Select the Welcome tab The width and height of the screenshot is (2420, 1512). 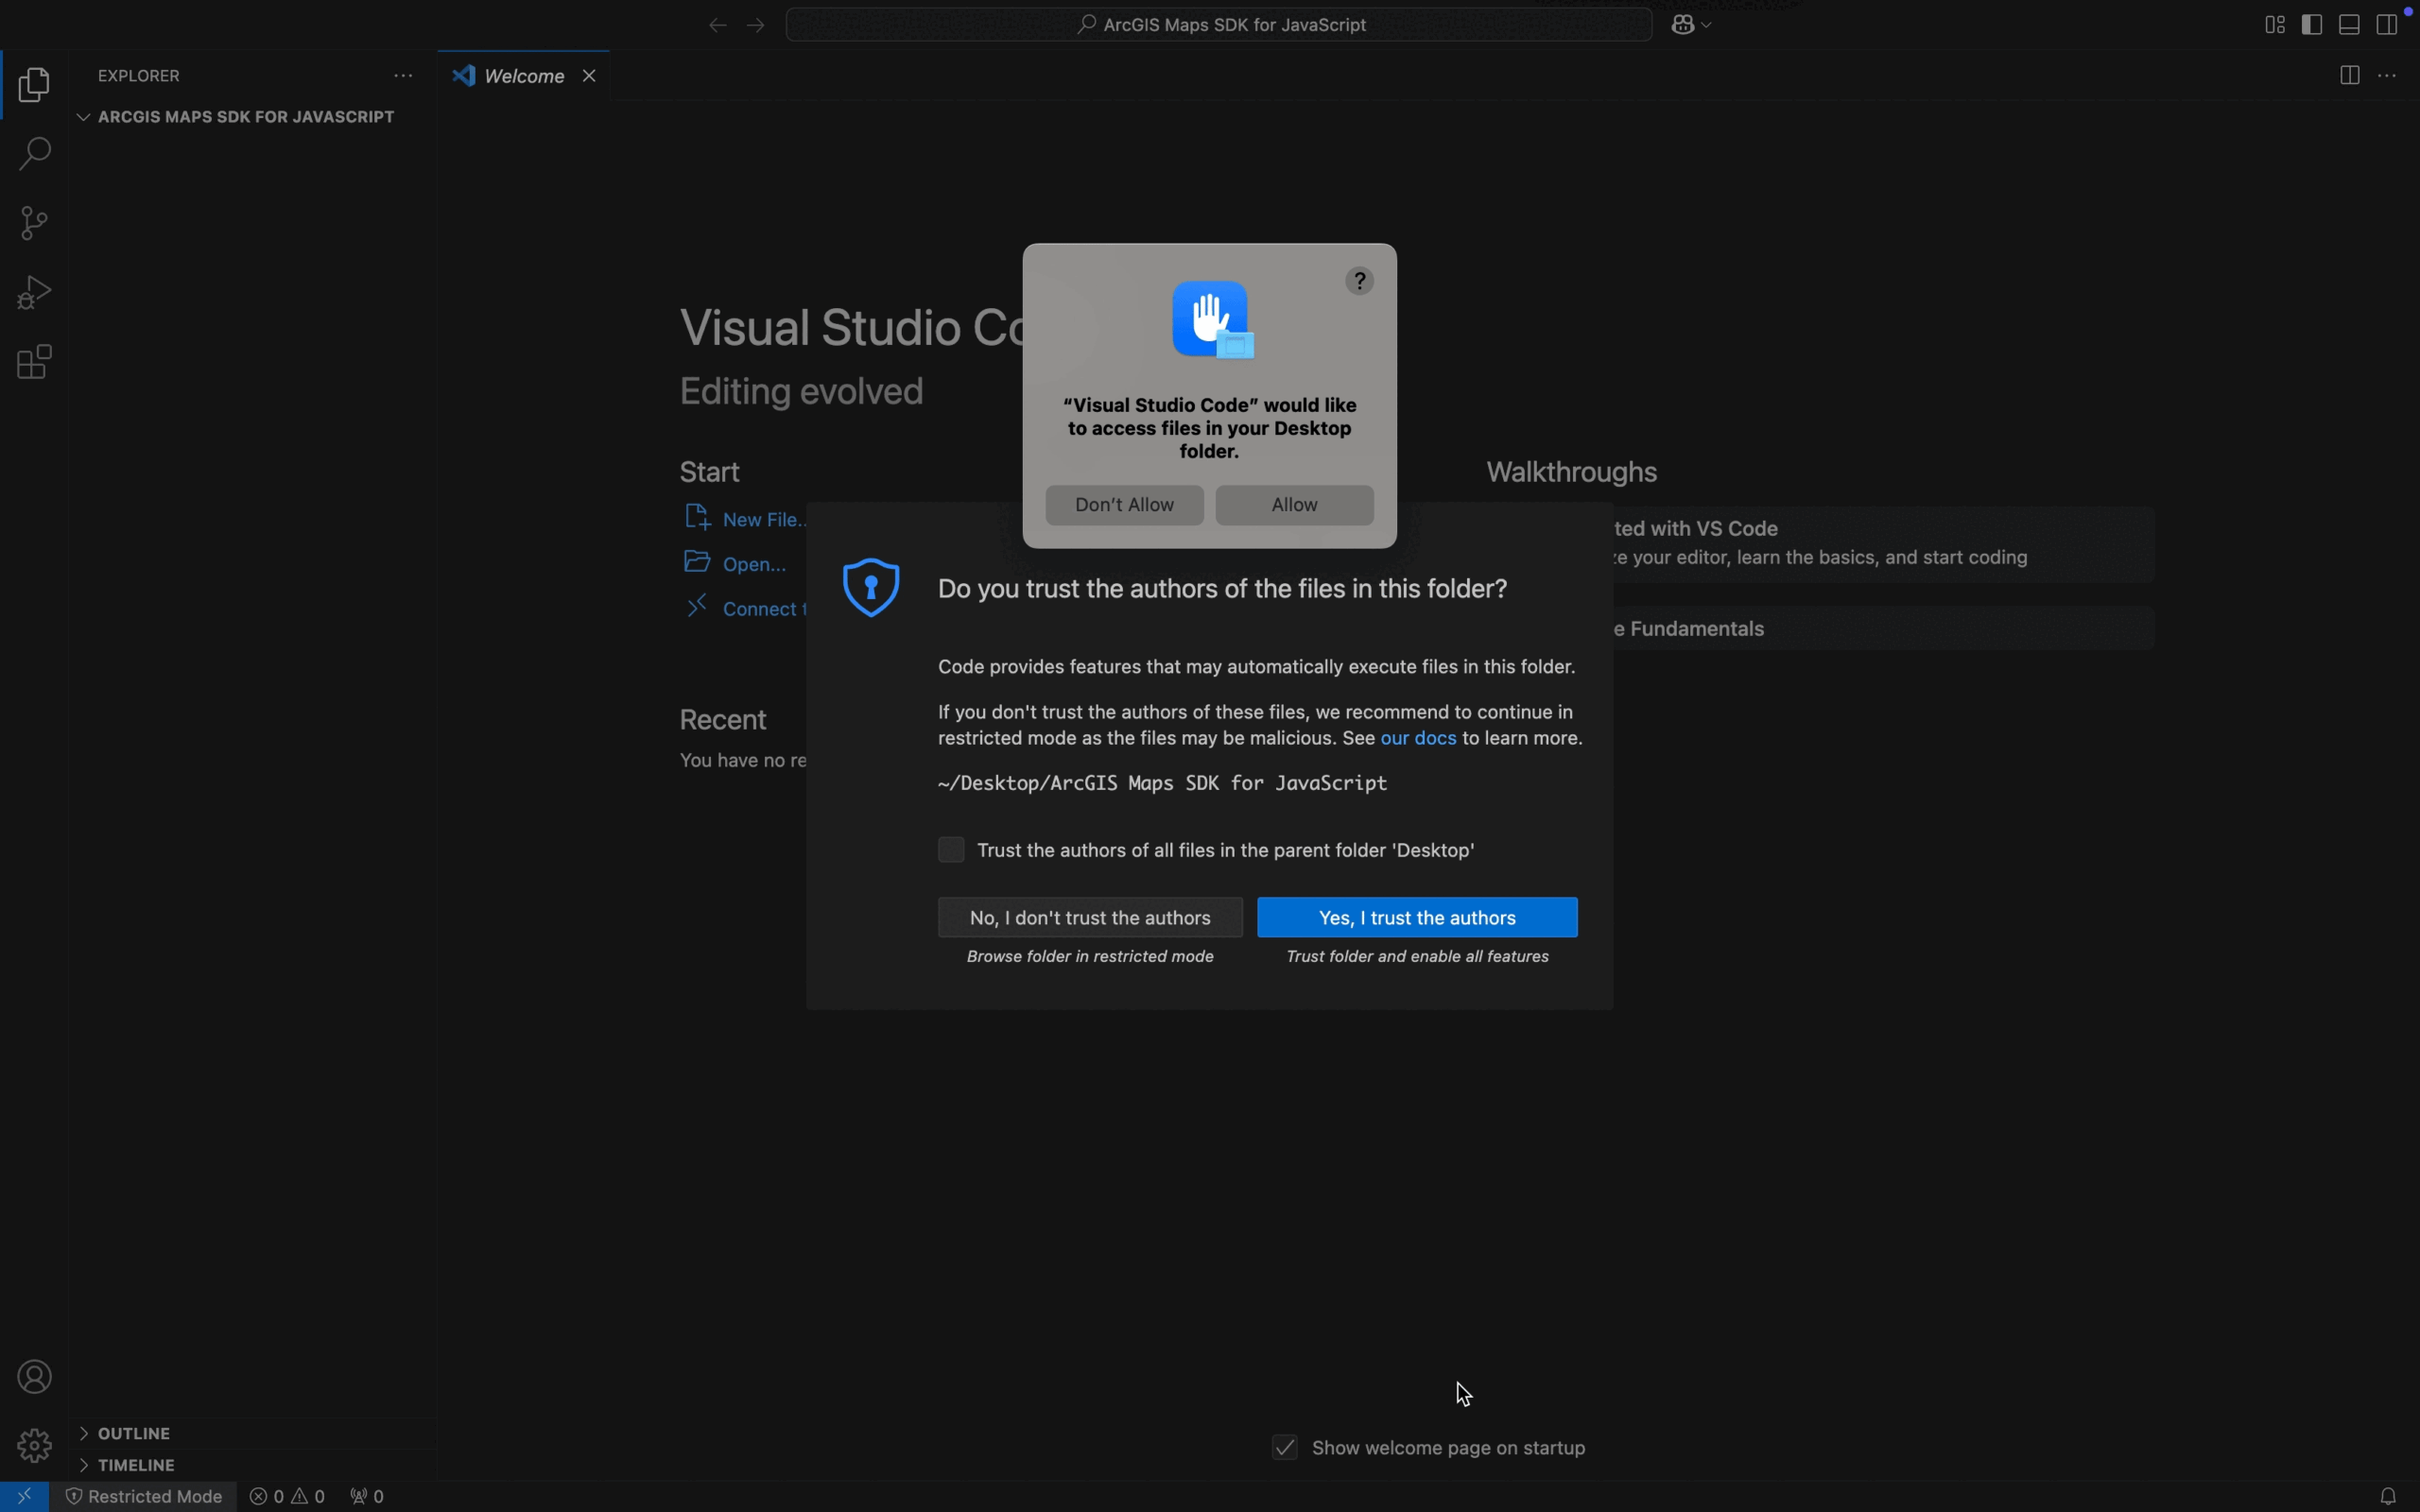523,77
